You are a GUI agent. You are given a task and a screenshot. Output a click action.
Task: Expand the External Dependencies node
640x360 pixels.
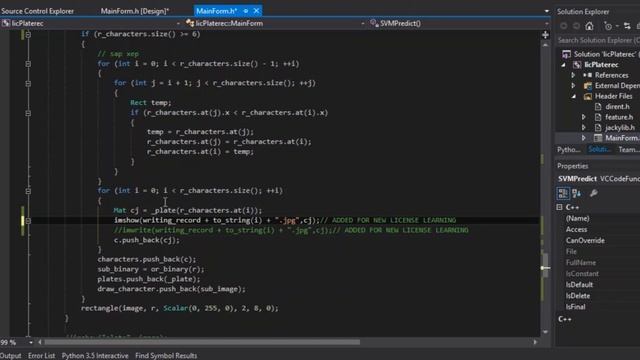(x=573, y=86)
